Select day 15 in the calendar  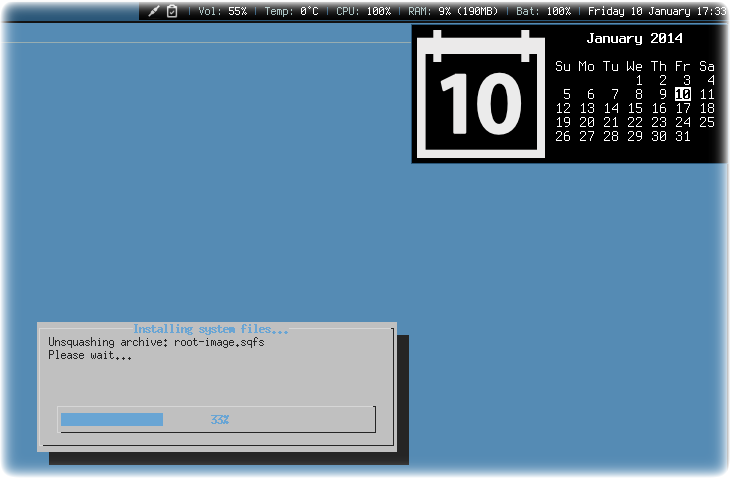635,108
